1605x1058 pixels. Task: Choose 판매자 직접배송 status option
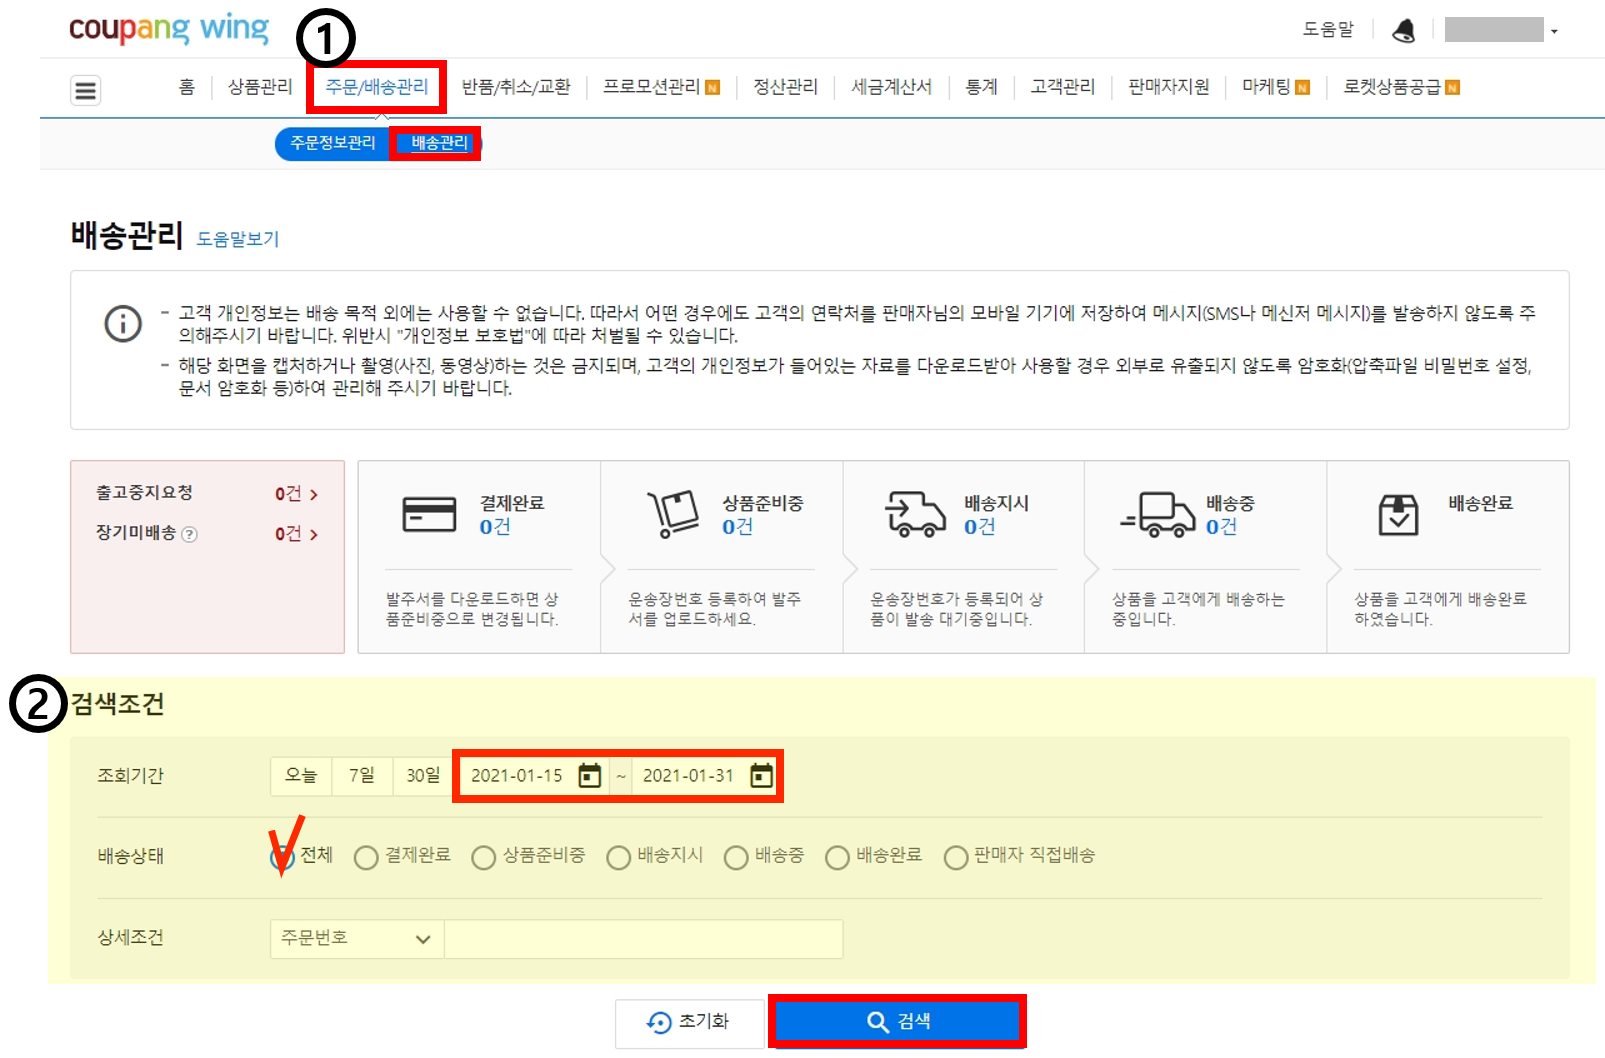point(956,857)
